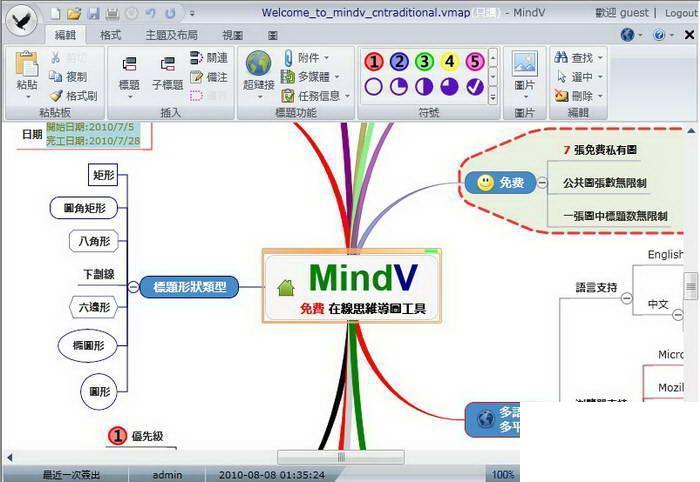Click the vertical scrollbar thumb
This screenshot has width=700, height=482.
coord(691,287)
